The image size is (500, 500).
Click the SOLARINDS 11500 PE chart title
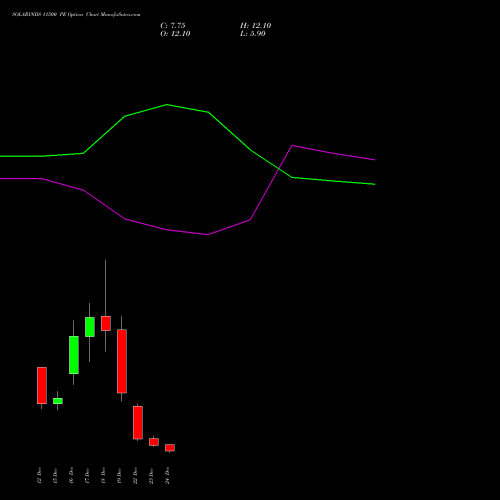point(76,15)
